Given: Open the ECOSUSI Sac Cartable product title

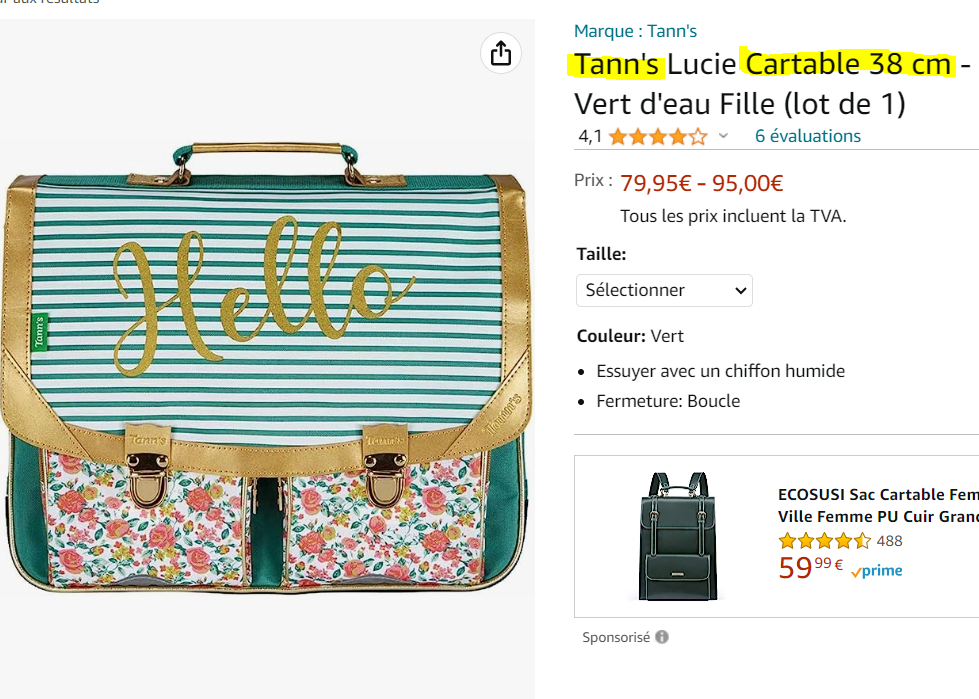Looking at the screenshot, I should (x=877, y=505).
